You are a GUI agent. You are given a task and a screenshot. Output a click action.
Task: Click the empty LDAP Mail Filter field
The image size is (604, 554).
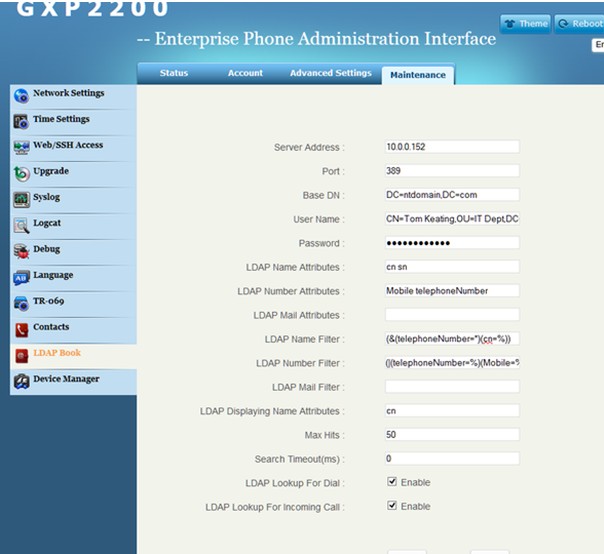coord(452,386)
